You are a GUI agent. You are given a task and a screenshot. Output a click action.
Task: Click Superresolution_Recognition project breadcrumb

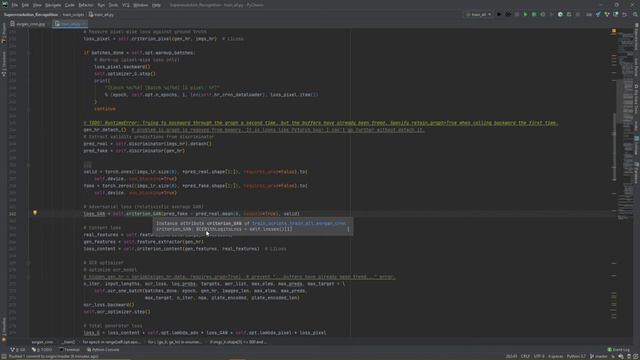pyautogui.click(x=31, y=15)
